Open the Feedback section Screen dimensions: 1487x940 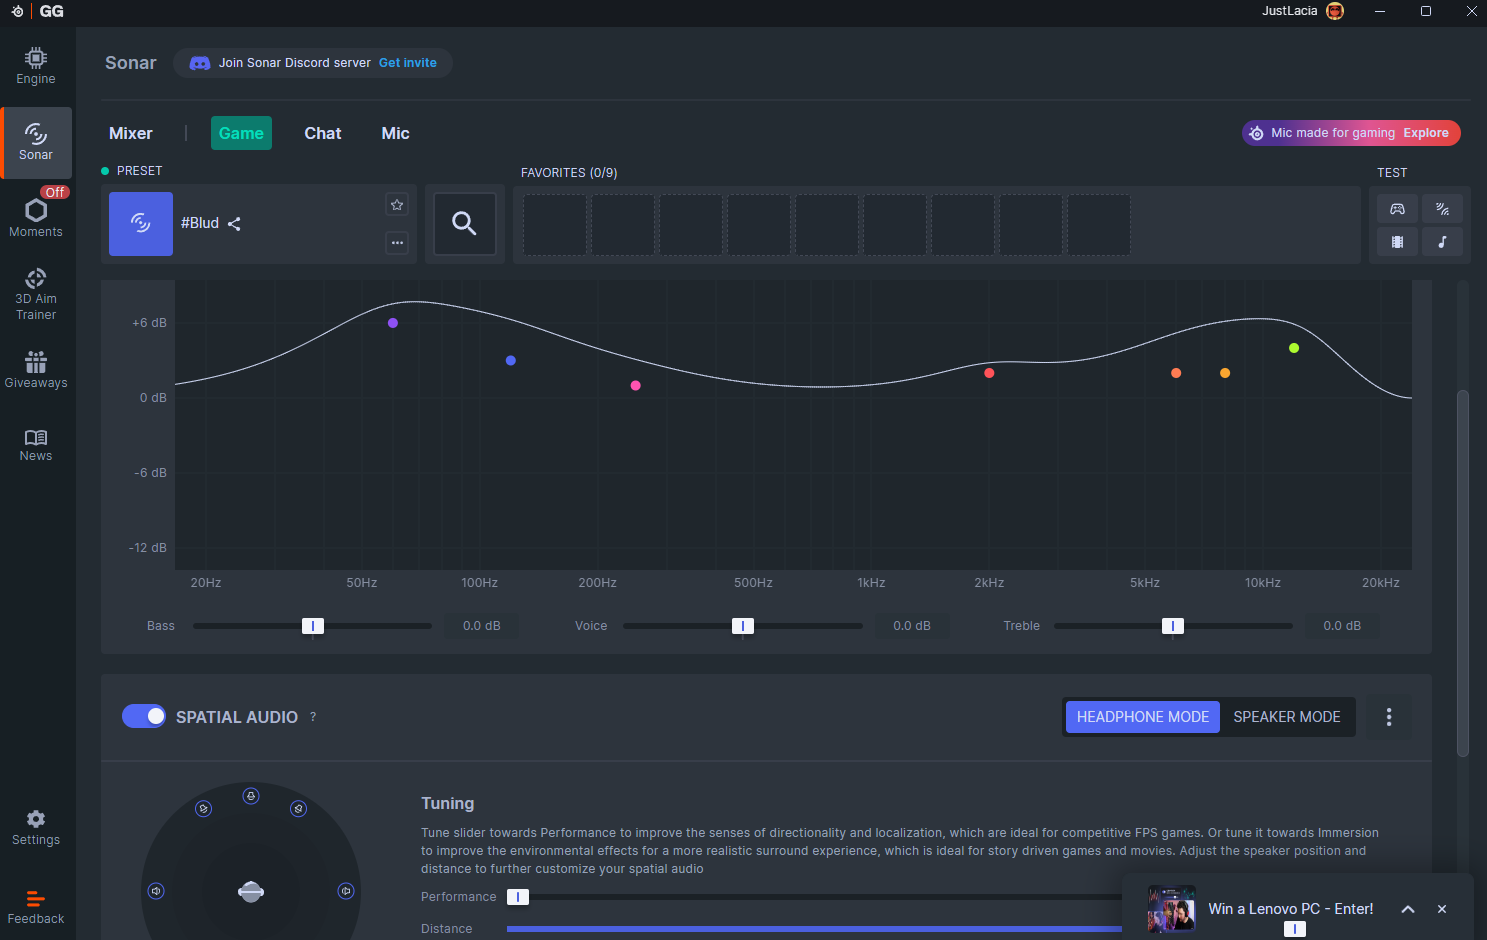(x=36, y=907)
